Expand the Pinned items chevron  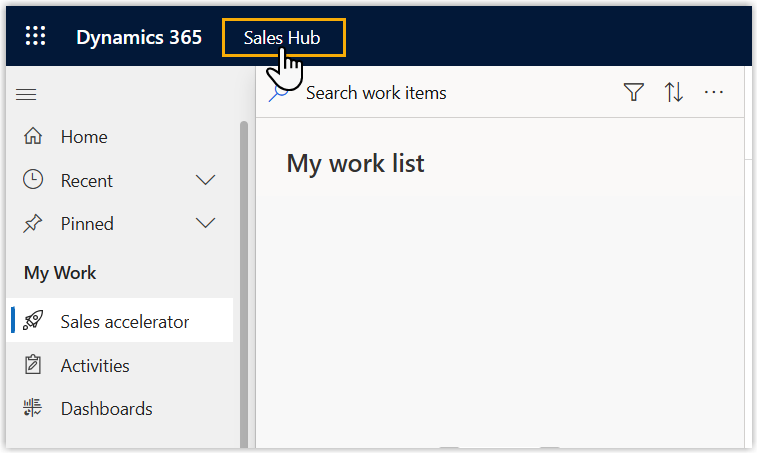pos(205,223)
